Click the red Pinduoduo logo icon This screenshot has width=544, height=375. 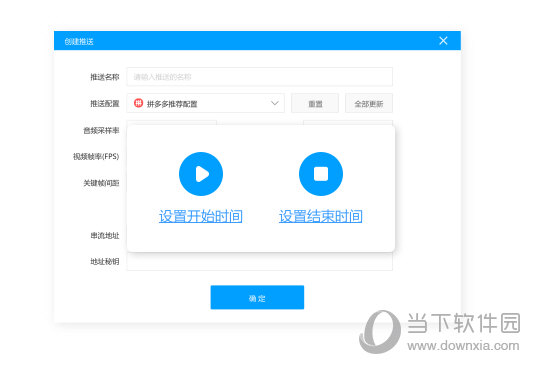(x=138, y=103)
